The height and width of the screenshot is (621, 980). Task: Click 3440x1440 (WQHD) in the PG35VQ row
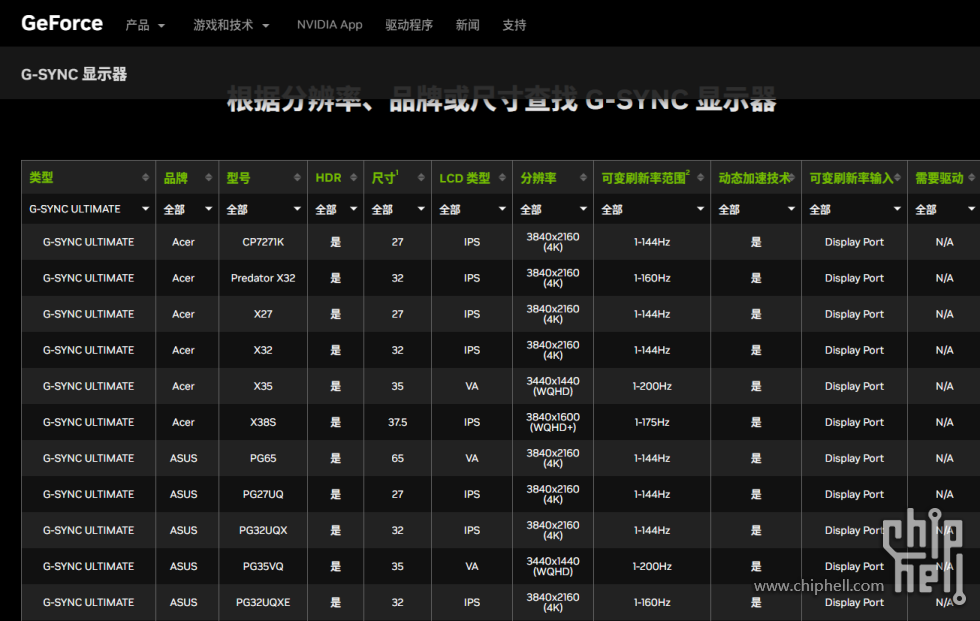click(x=553, y=567)
